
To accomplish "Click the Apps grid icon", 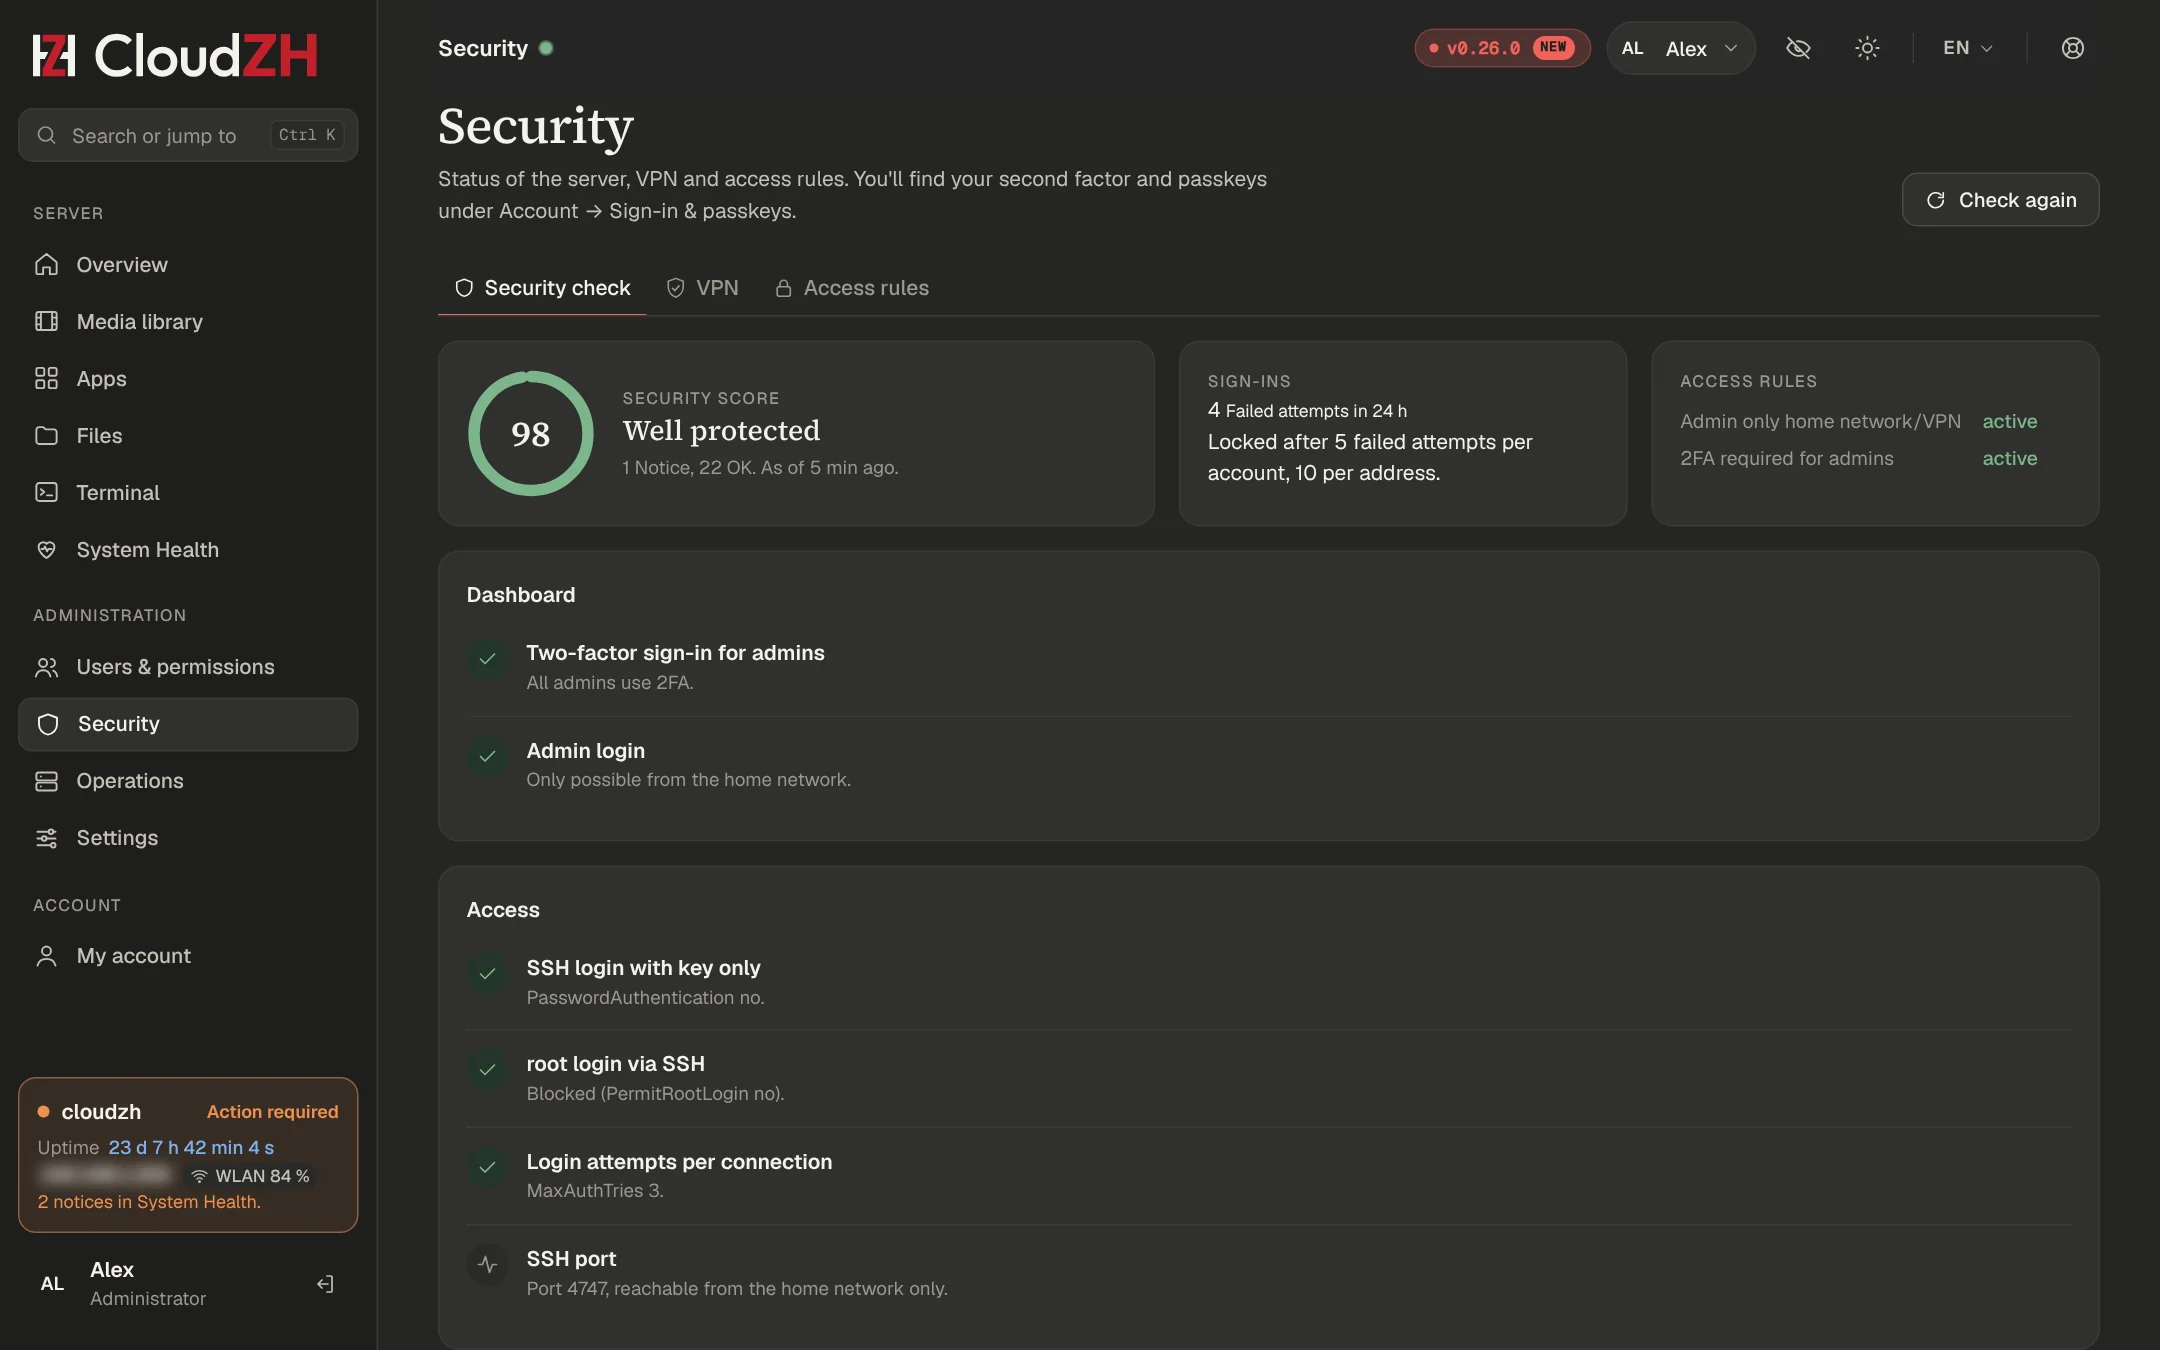I will click(x=46, y=379).
